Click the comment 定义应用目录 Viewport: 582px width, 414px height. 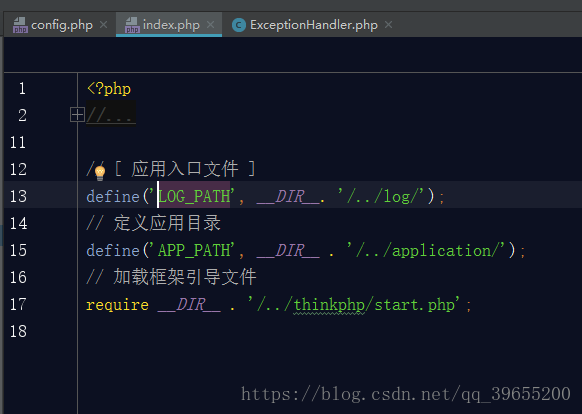point(167,223)
